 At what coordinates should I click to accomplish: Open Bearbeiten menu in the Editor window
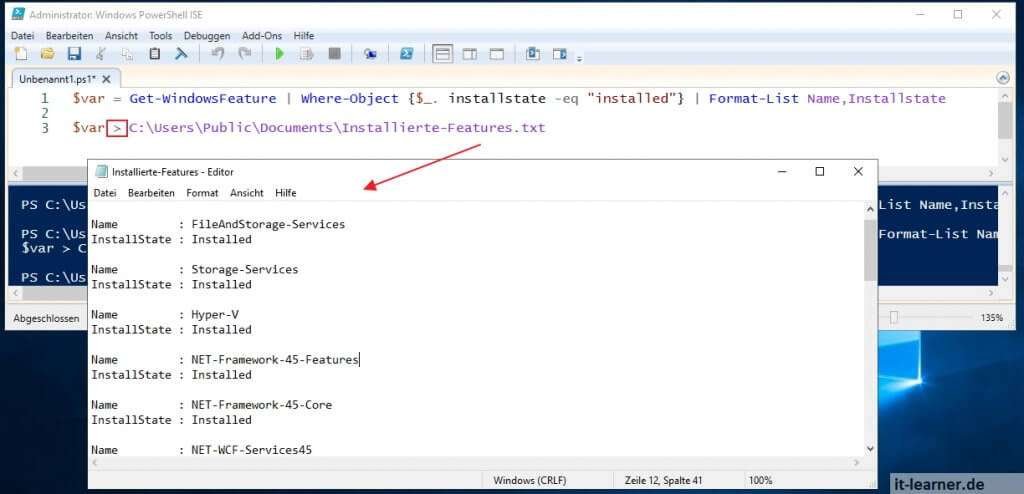(152, 193)
